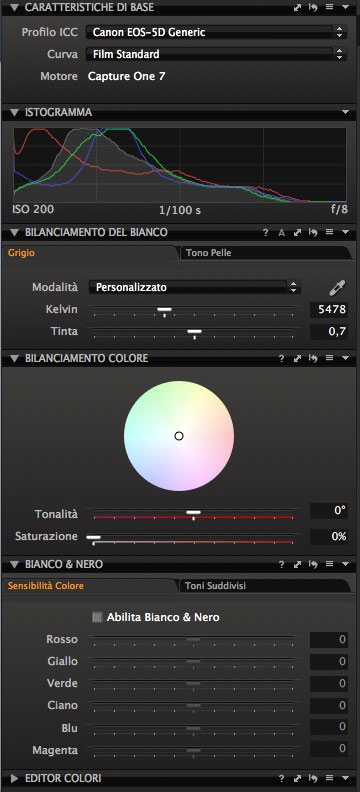This screenshot has width=360, height=792.
Task: Open help for Bianco & Nero panel
Action: pos(281,564)
